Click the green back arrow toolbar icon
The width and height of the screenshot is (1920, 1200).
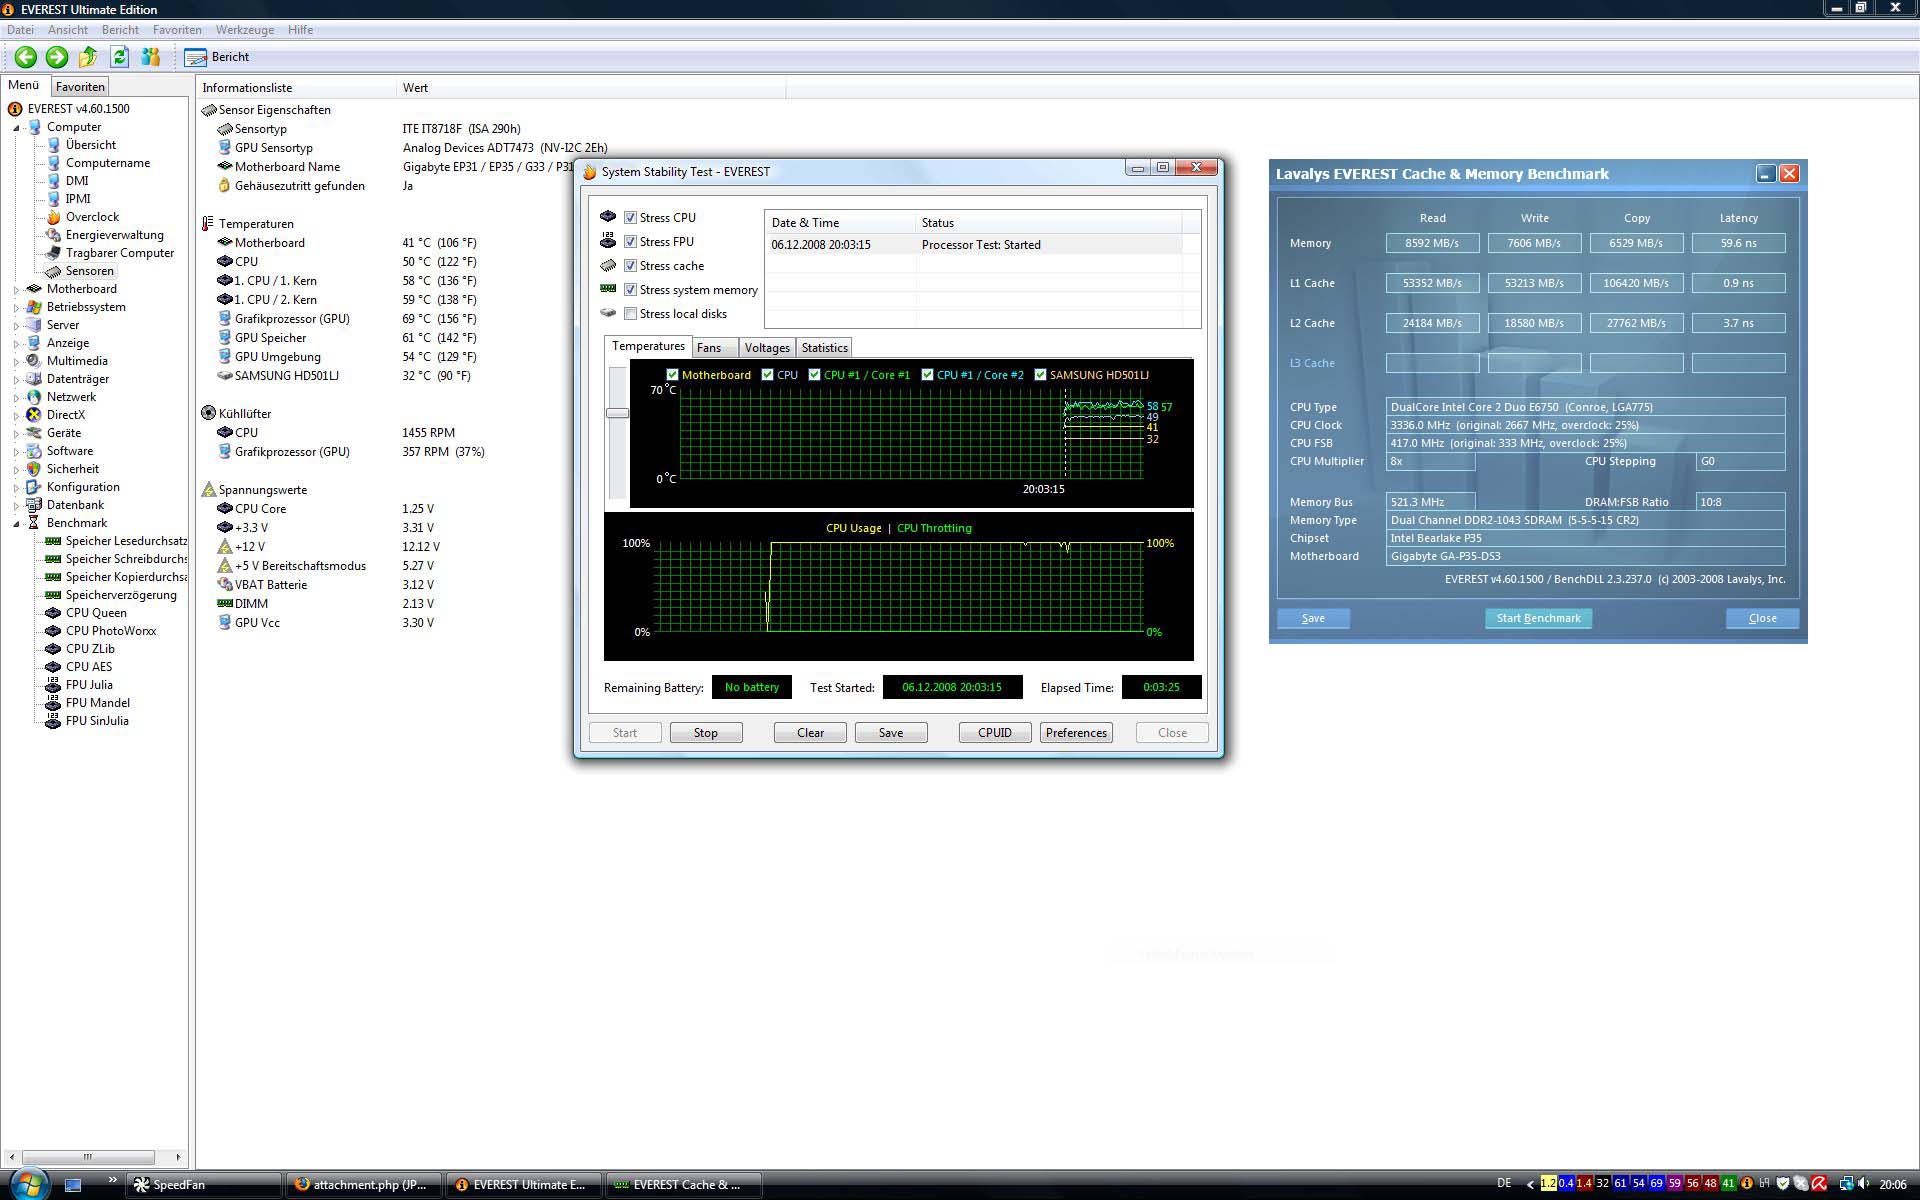26,57
